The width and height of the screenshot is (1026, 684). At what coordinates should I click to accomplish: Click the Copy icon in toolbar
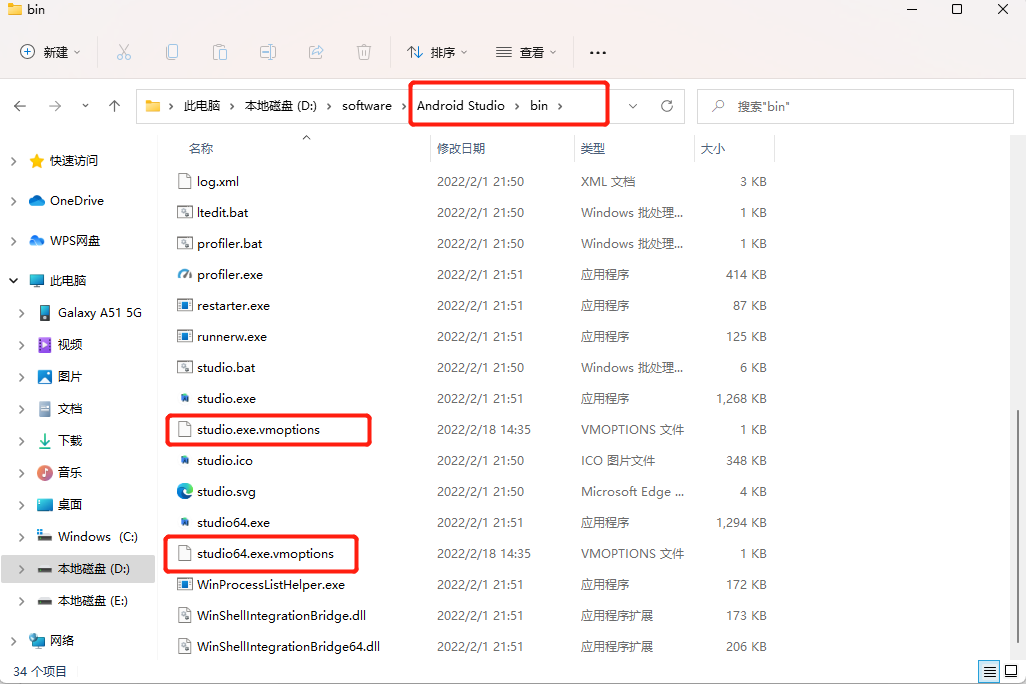pos(172,52)
